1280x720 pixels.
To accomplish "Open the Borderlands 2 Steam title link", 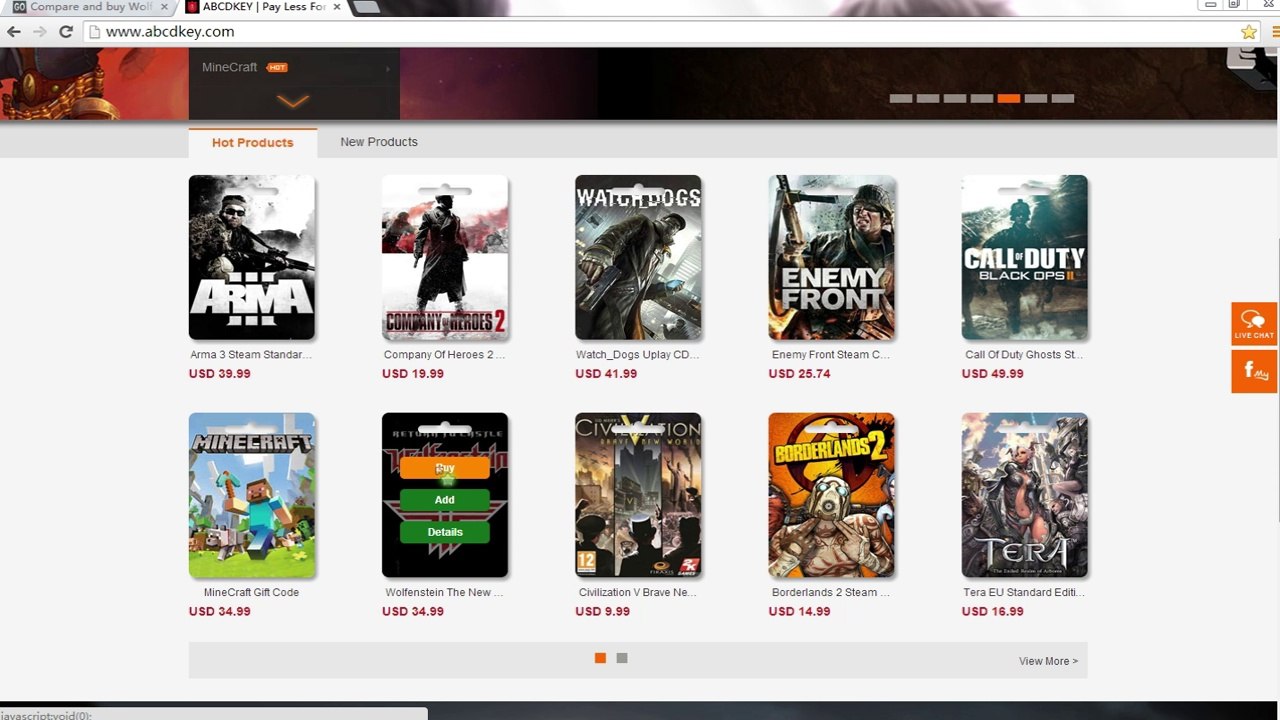I will click(x=831, y=593).
